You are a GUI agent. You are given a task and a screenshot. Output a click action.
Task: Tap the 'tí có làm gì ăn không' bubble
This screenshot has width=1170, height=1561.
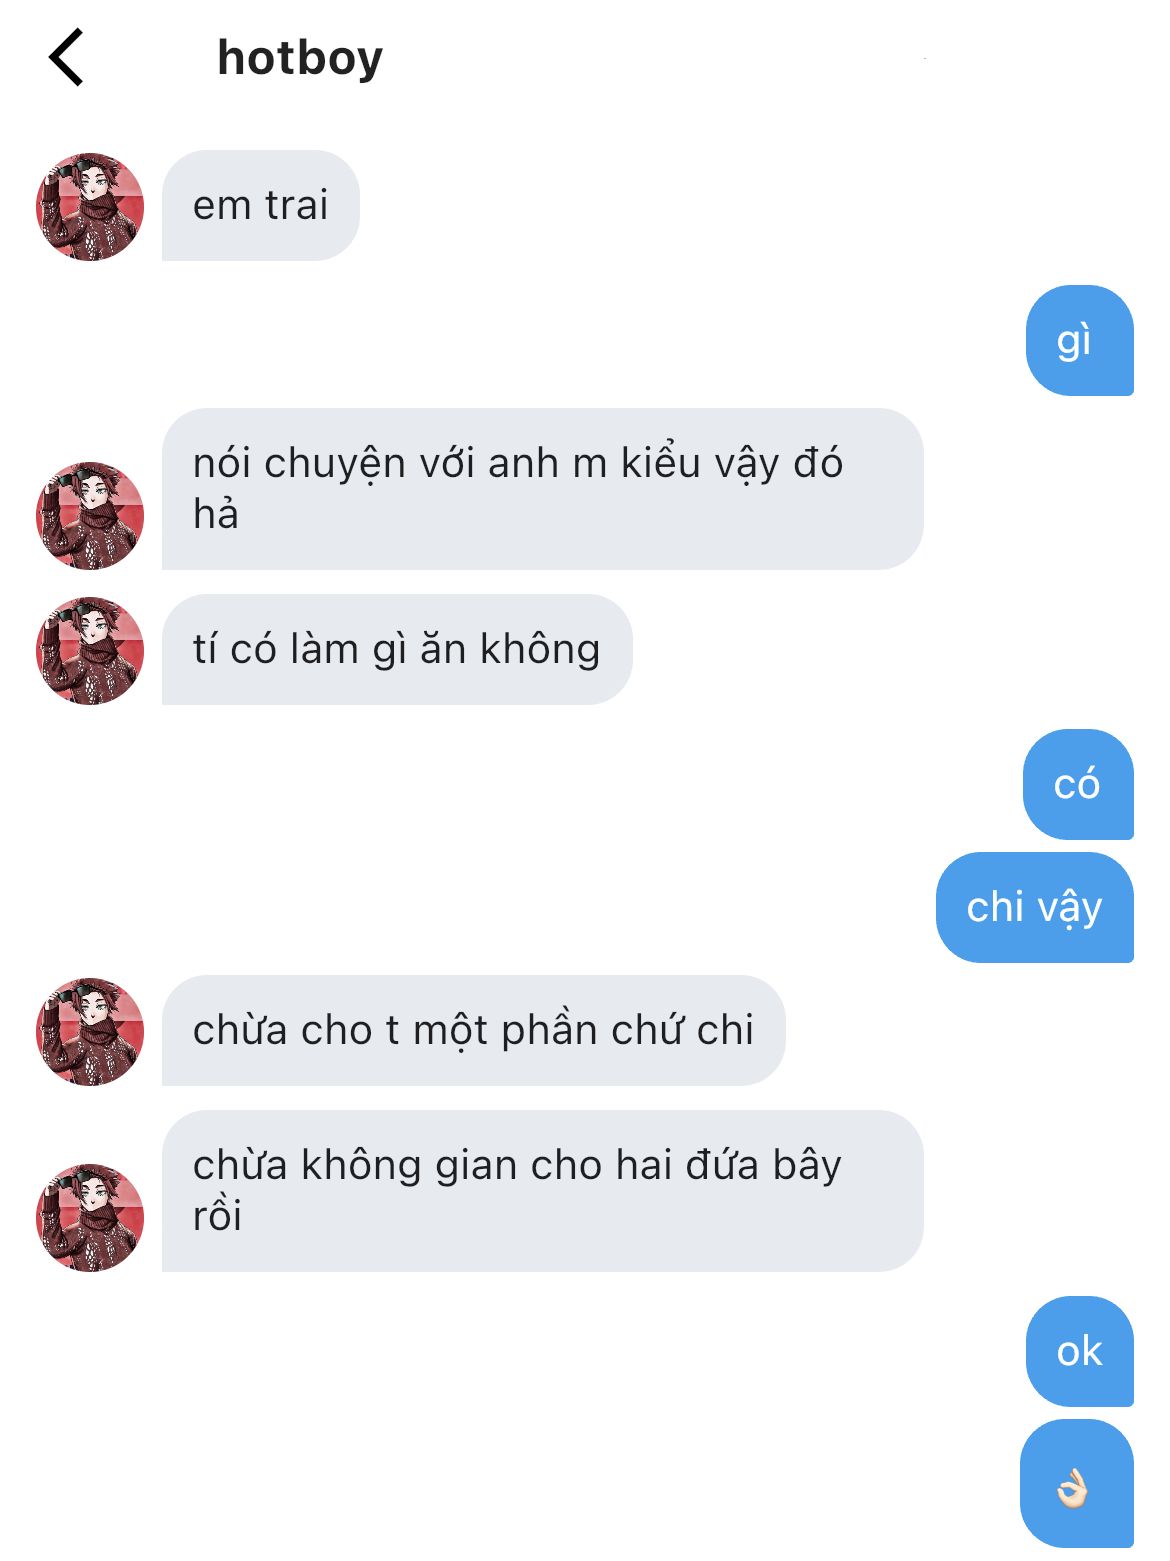click(x=397, y=650)
